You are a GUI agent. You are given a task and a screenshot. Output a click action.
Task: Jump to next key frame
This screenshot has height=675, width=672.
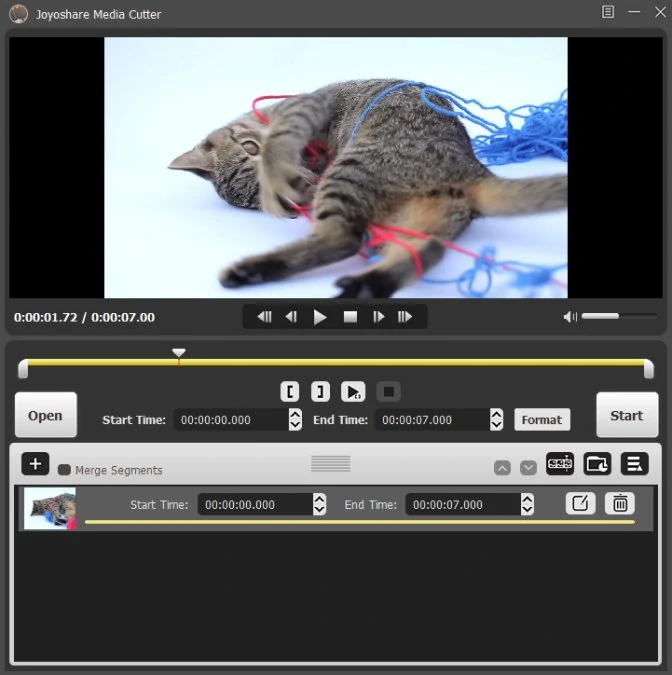tap(405, 317)
